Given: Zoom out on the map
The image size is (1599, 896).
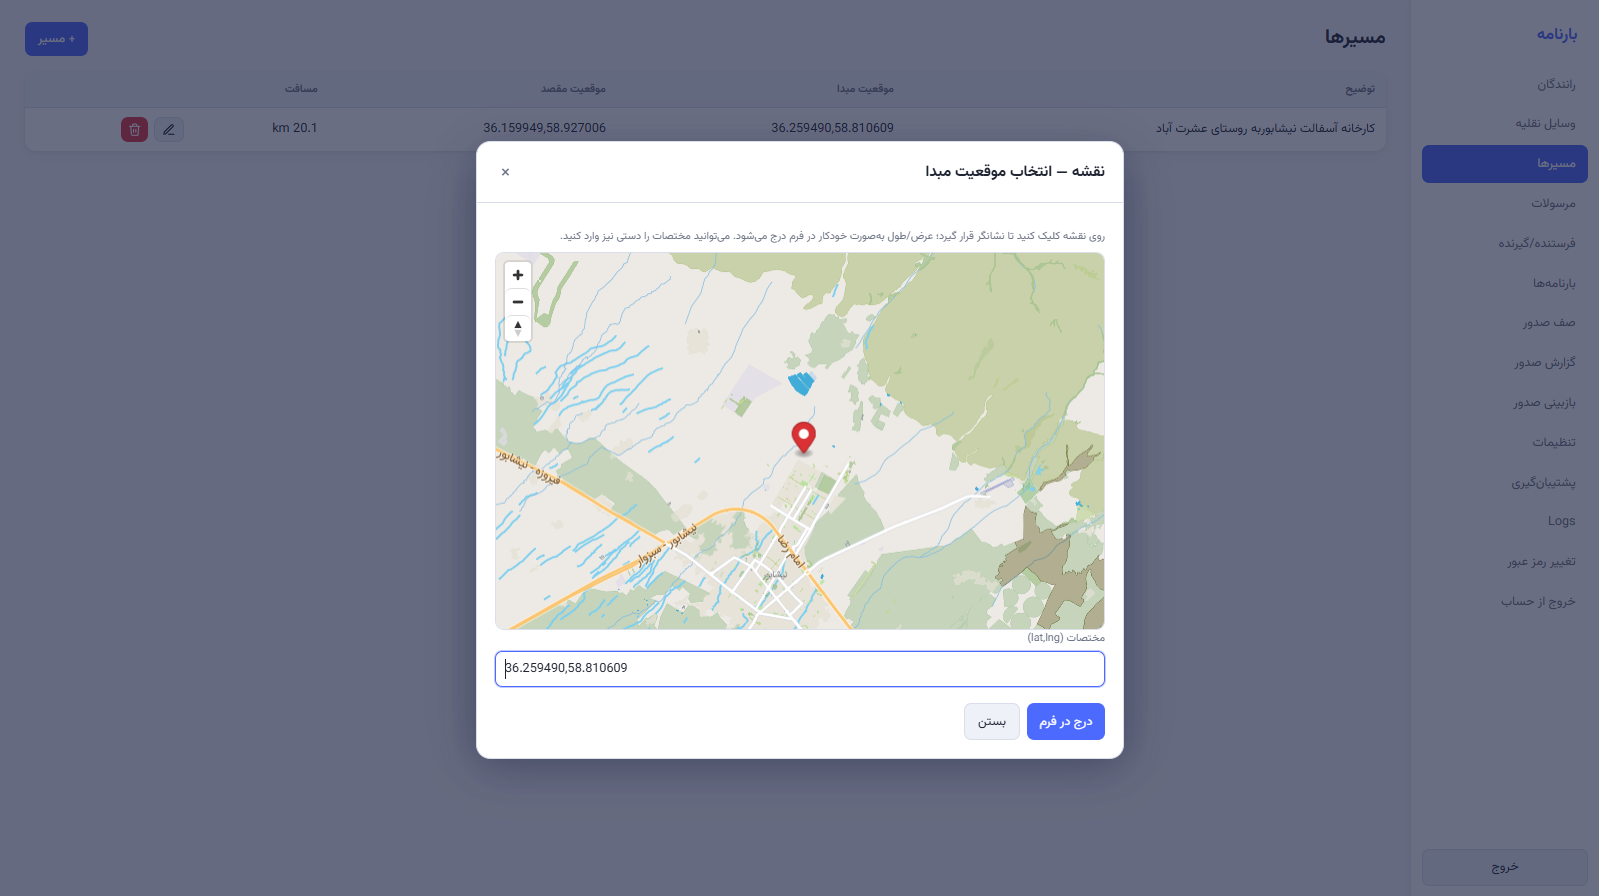Looking at the screenshot, I should [x=518, y=302].
